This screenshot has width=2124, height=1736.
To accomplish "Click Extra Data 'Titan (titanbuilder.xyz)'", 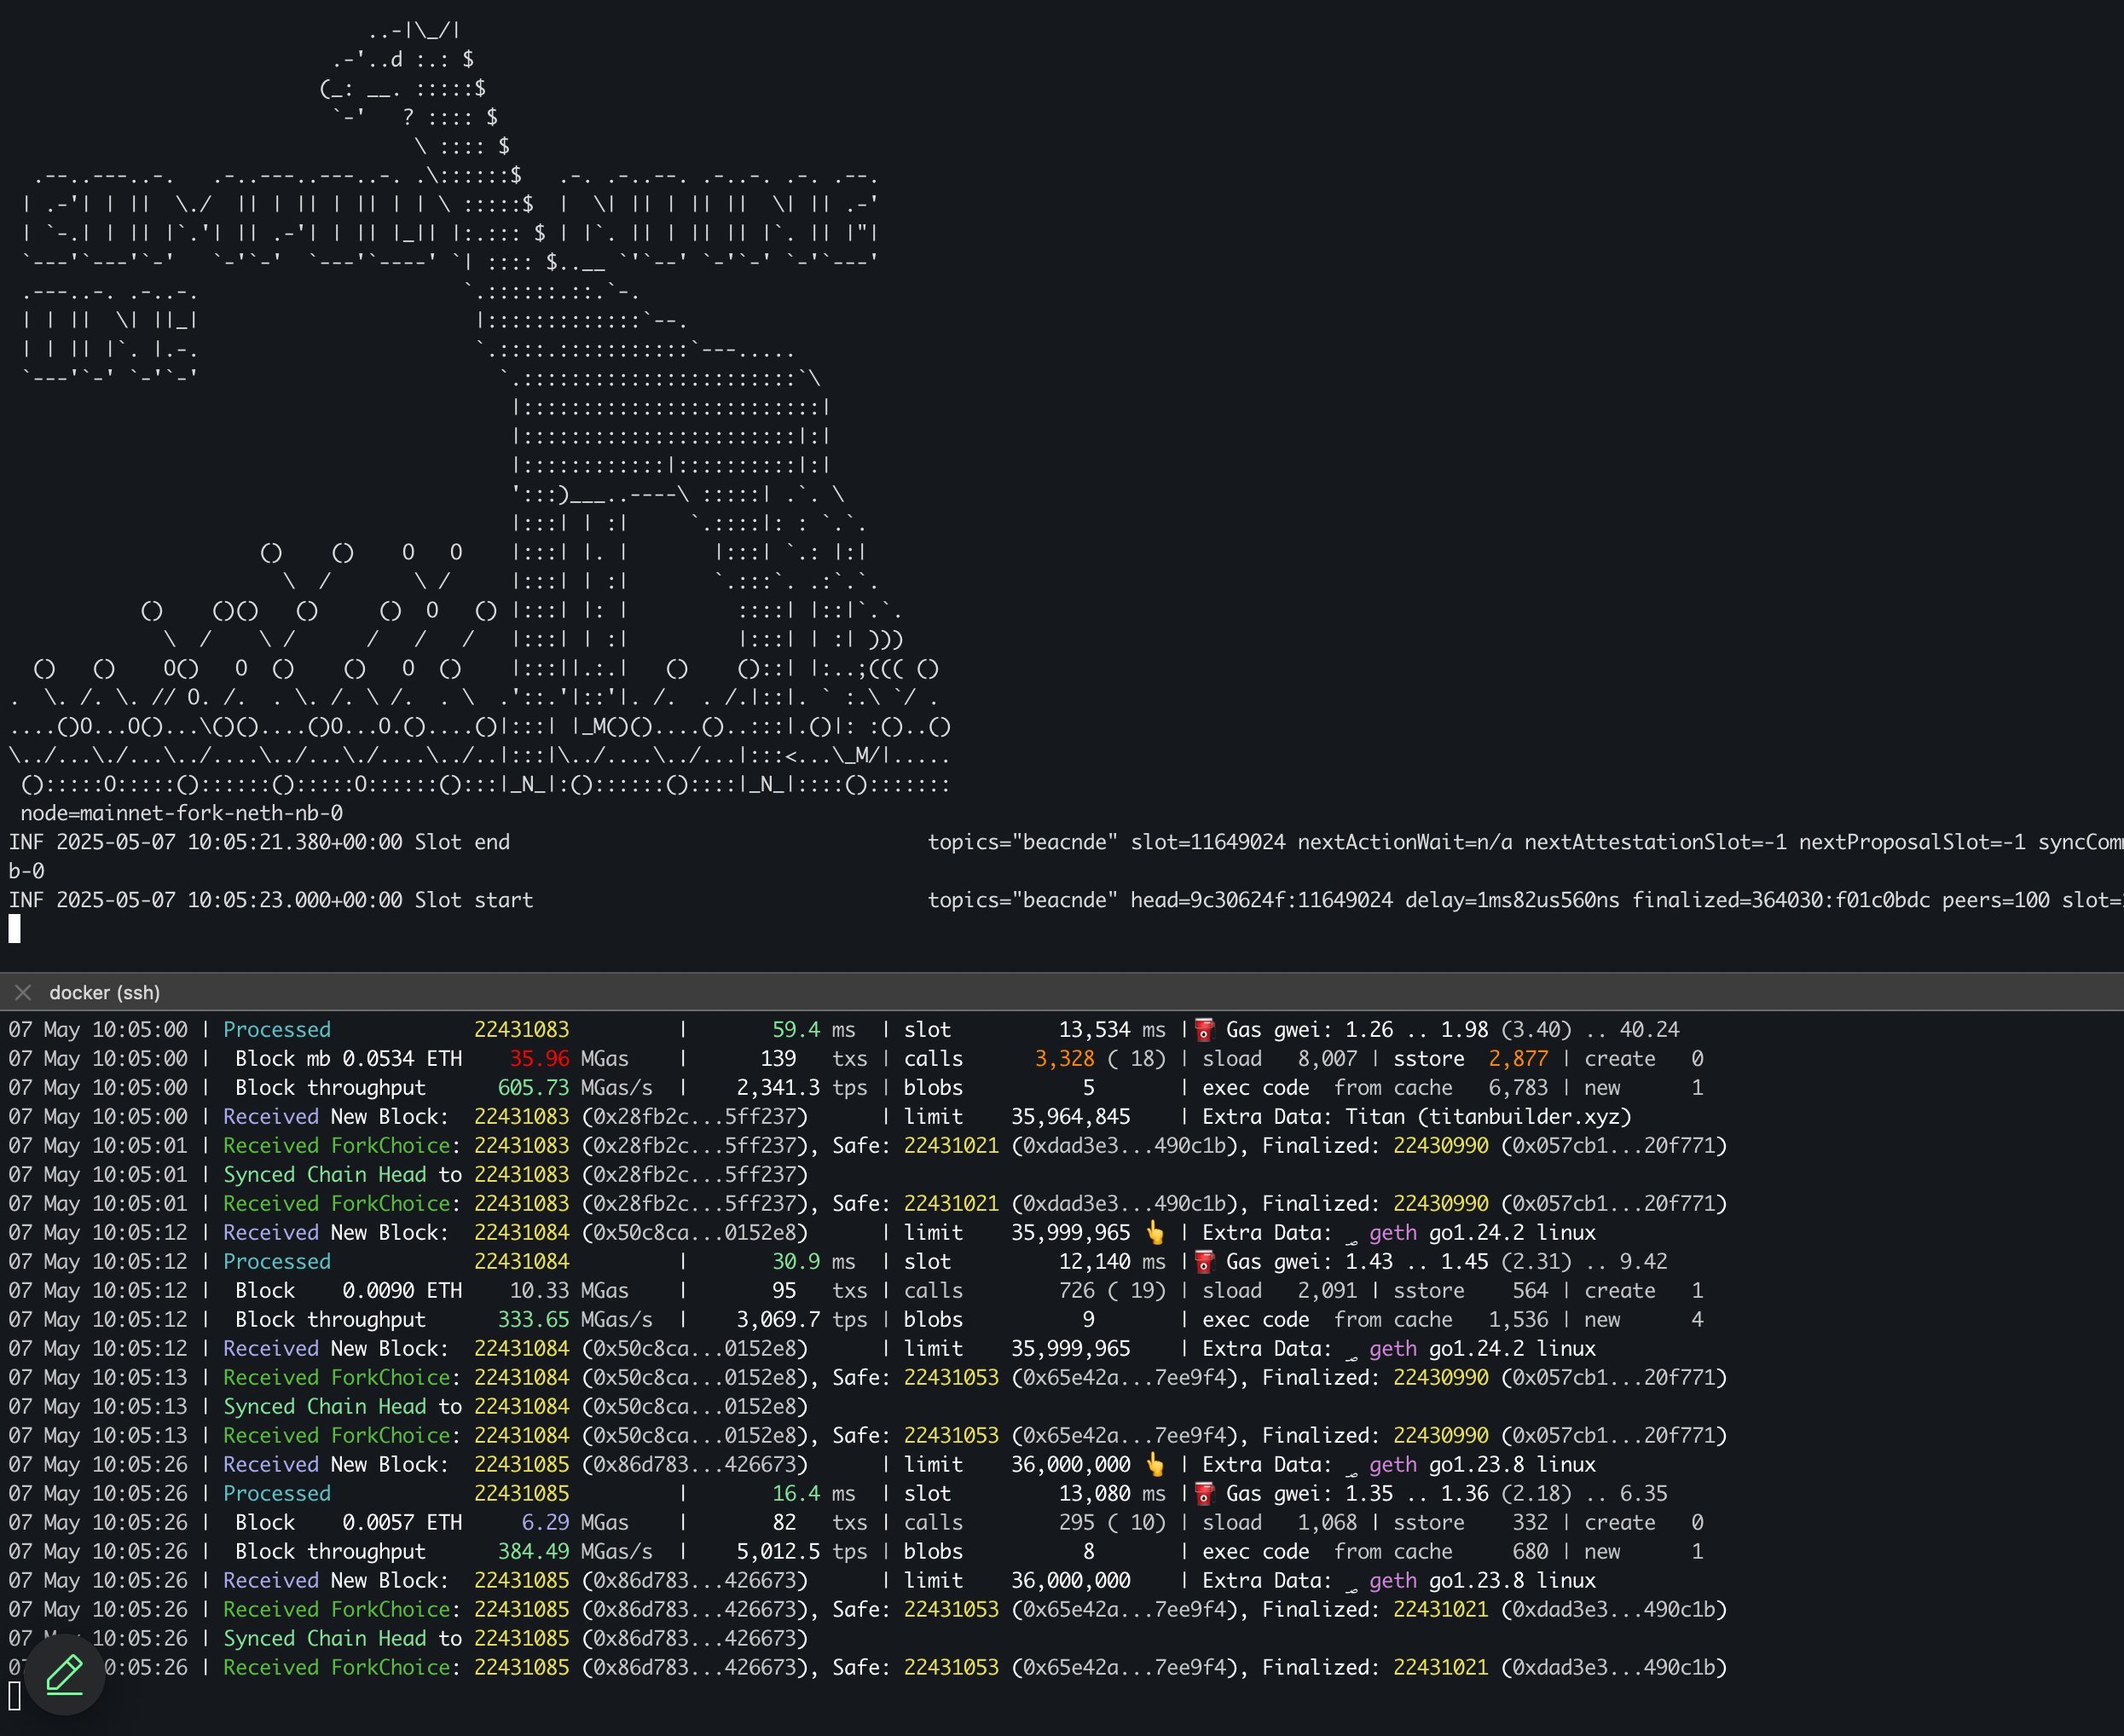I will coord(1488,1117).
